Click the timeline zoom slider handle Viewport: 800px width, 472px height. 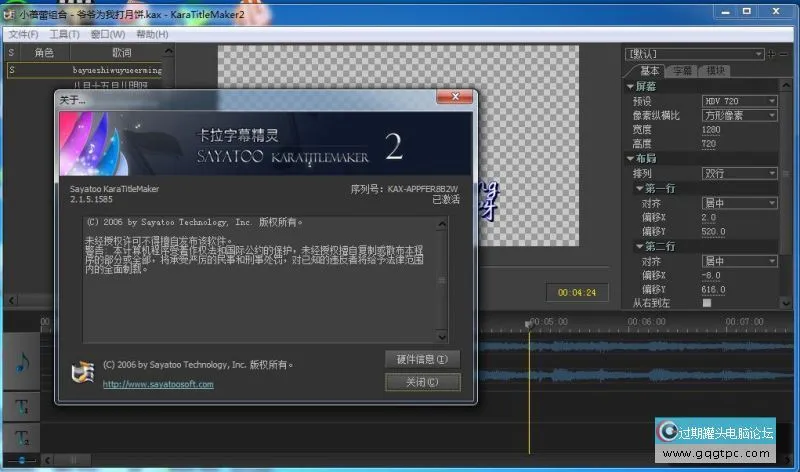coord(21,460)
